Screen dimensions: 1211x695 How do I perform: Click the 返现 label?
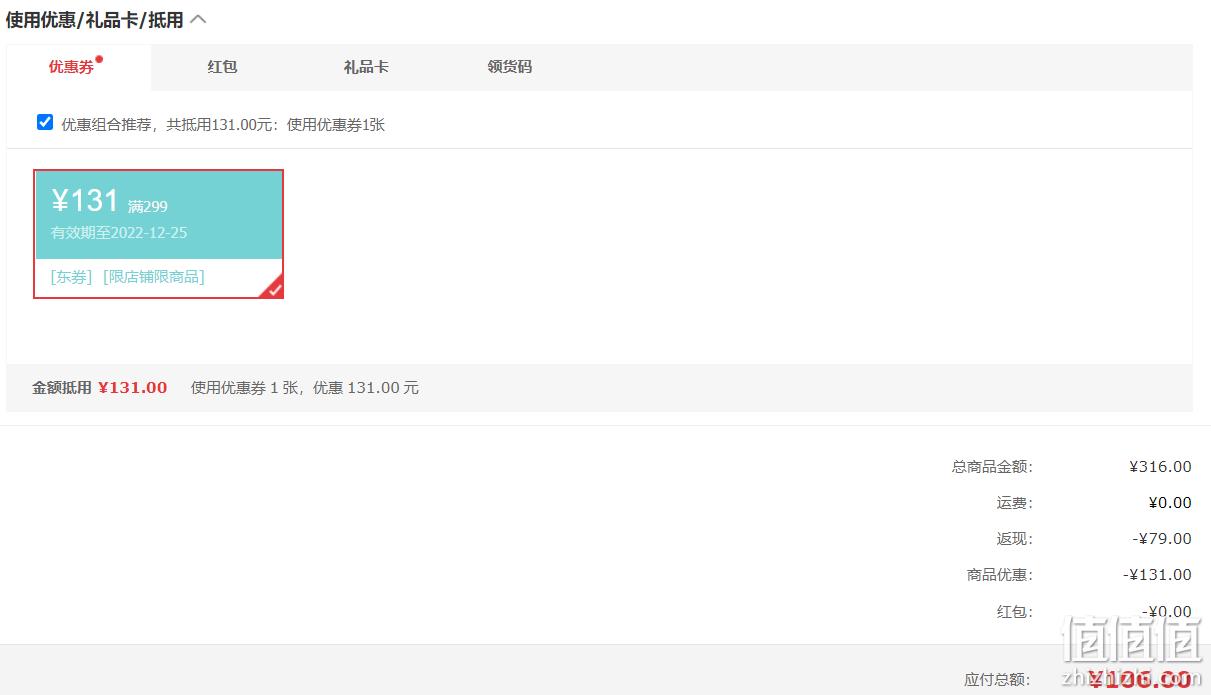[1014, 539]
